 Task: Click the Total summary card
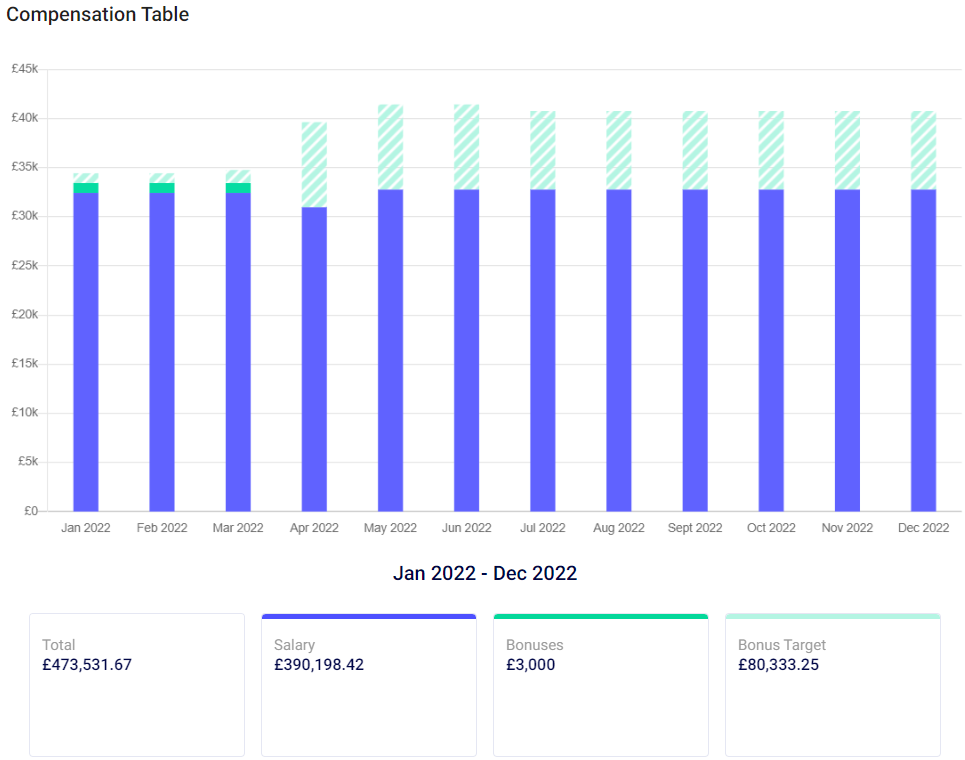click(x=137, y=685)
